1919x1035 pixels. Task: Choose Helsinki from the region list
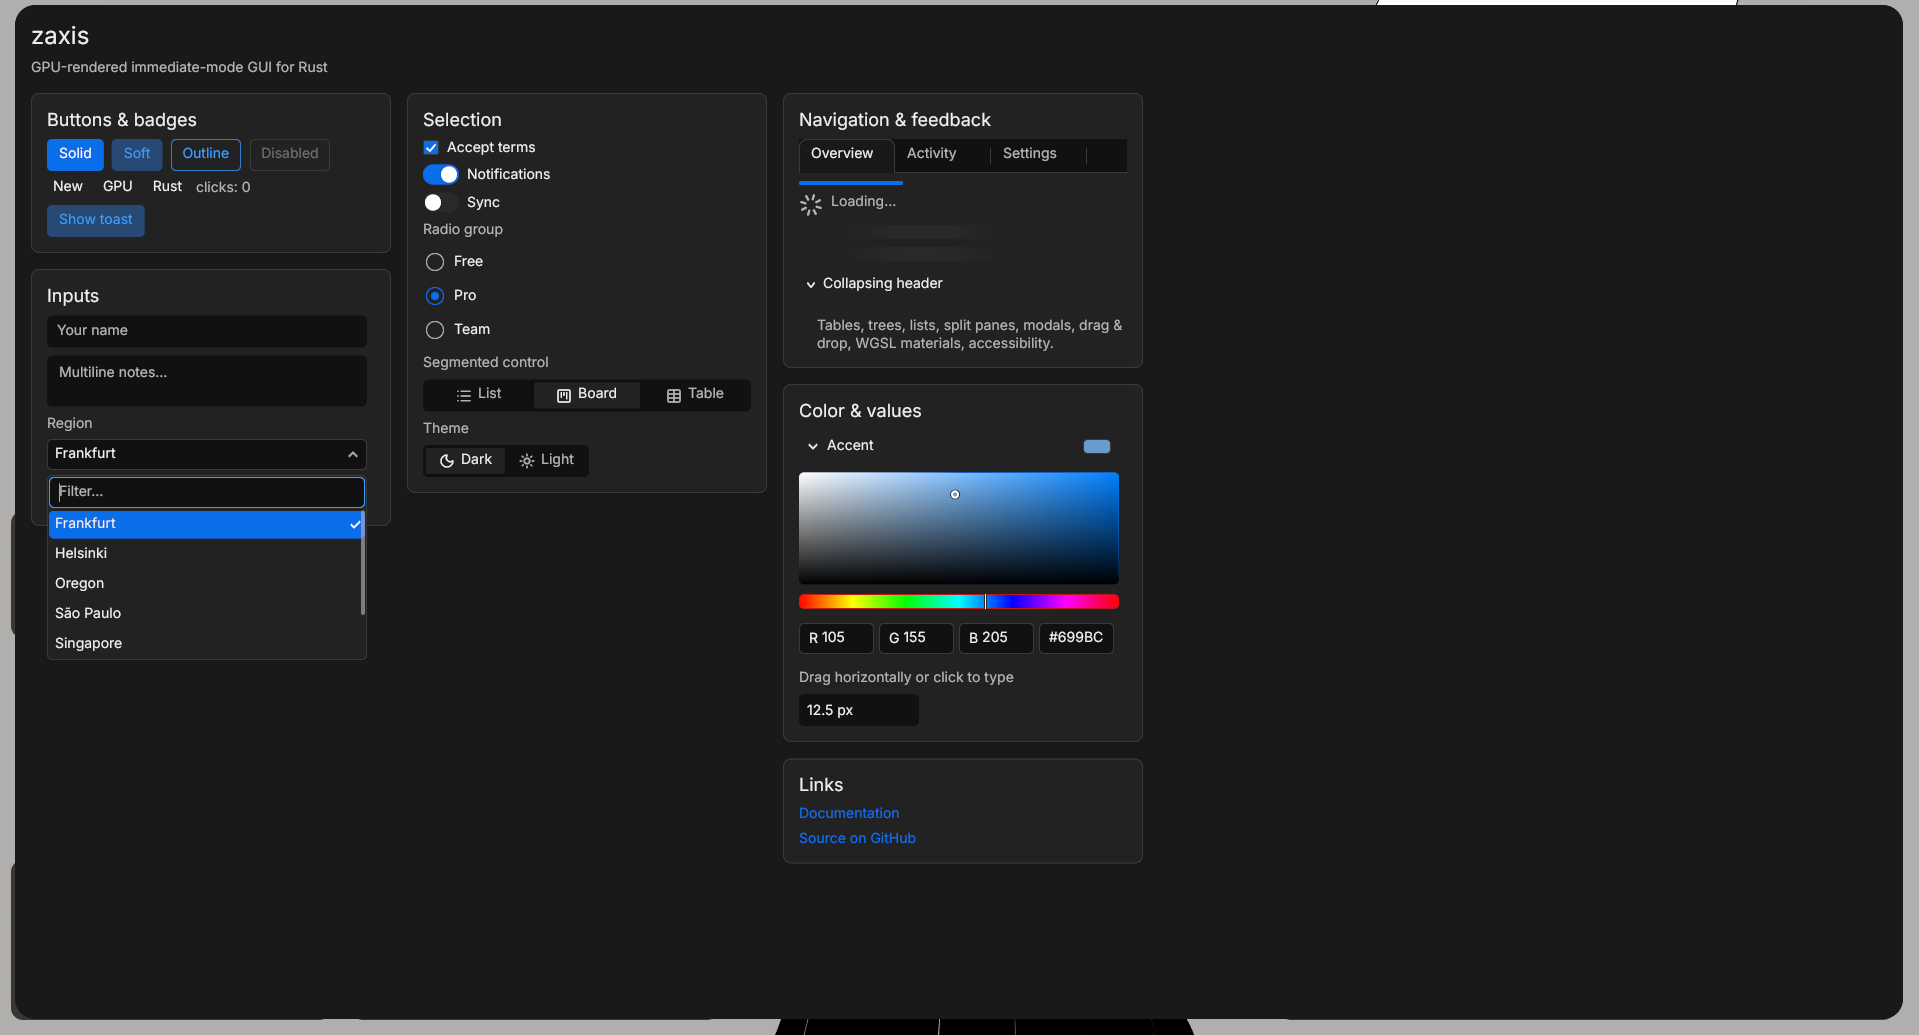click(x=205, y=554)
